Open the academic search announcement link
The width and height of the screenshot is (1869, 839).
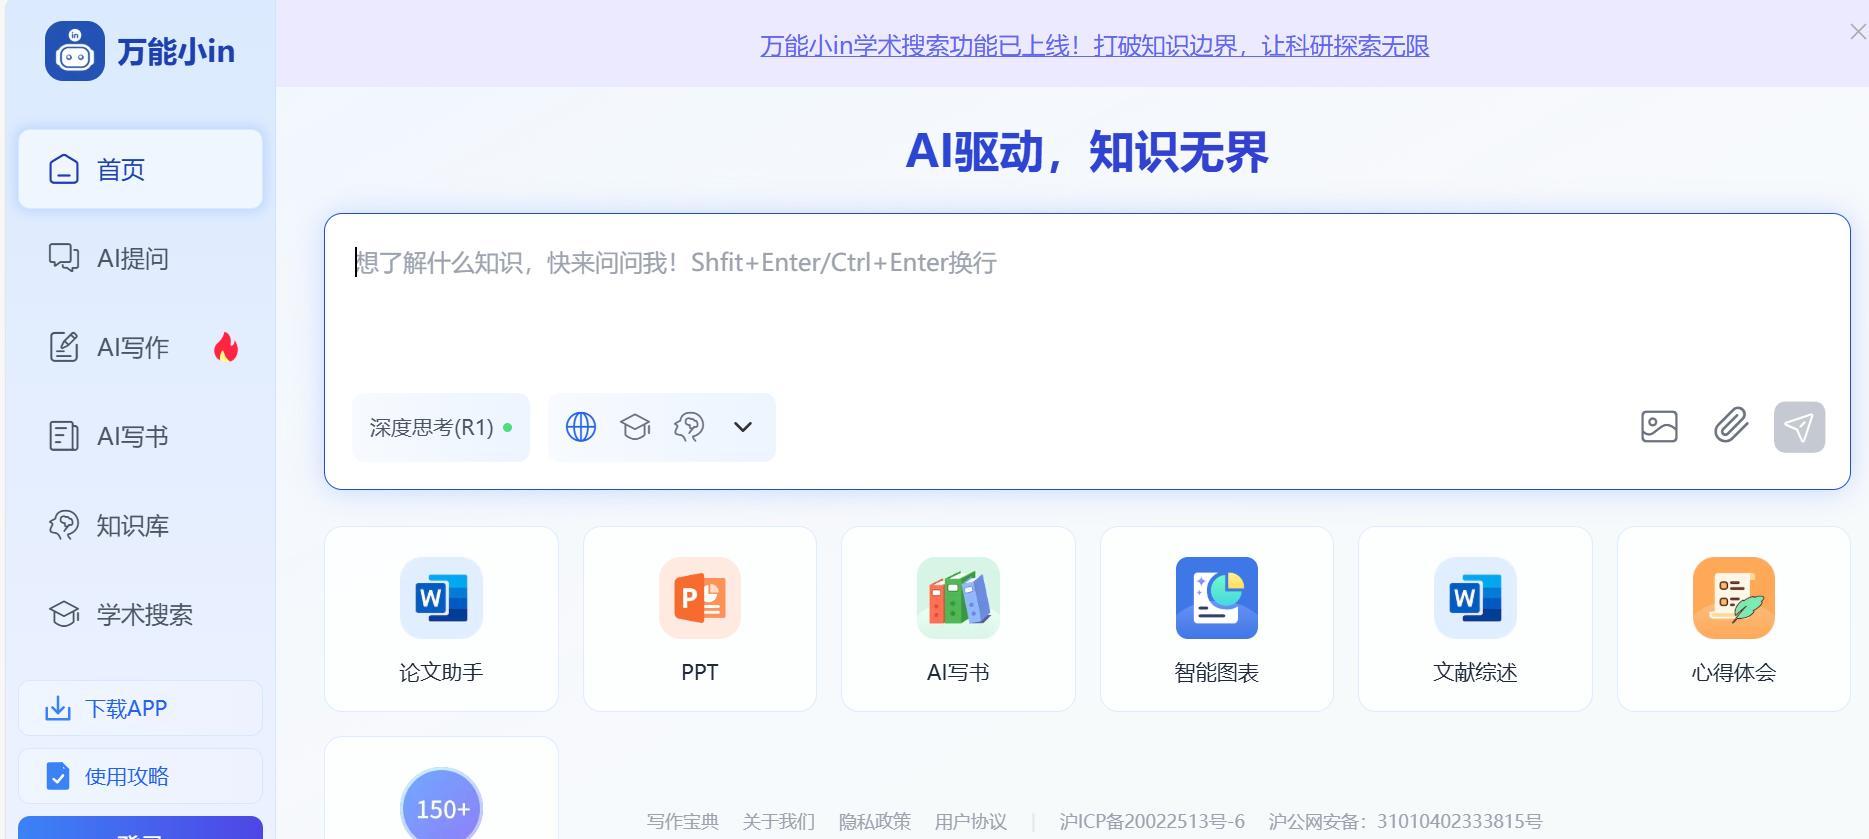(x=1094, y=46)
